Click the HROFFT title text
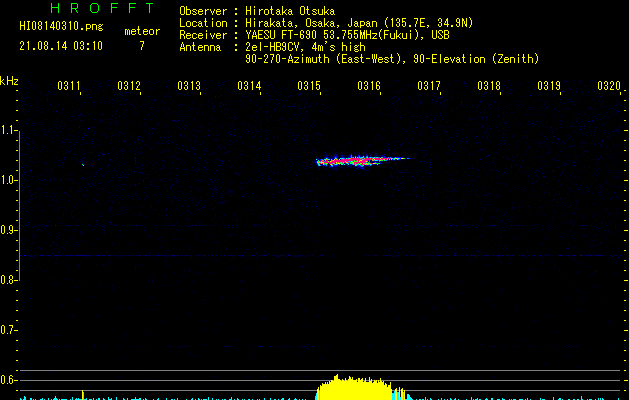 [x=103, y=8]
